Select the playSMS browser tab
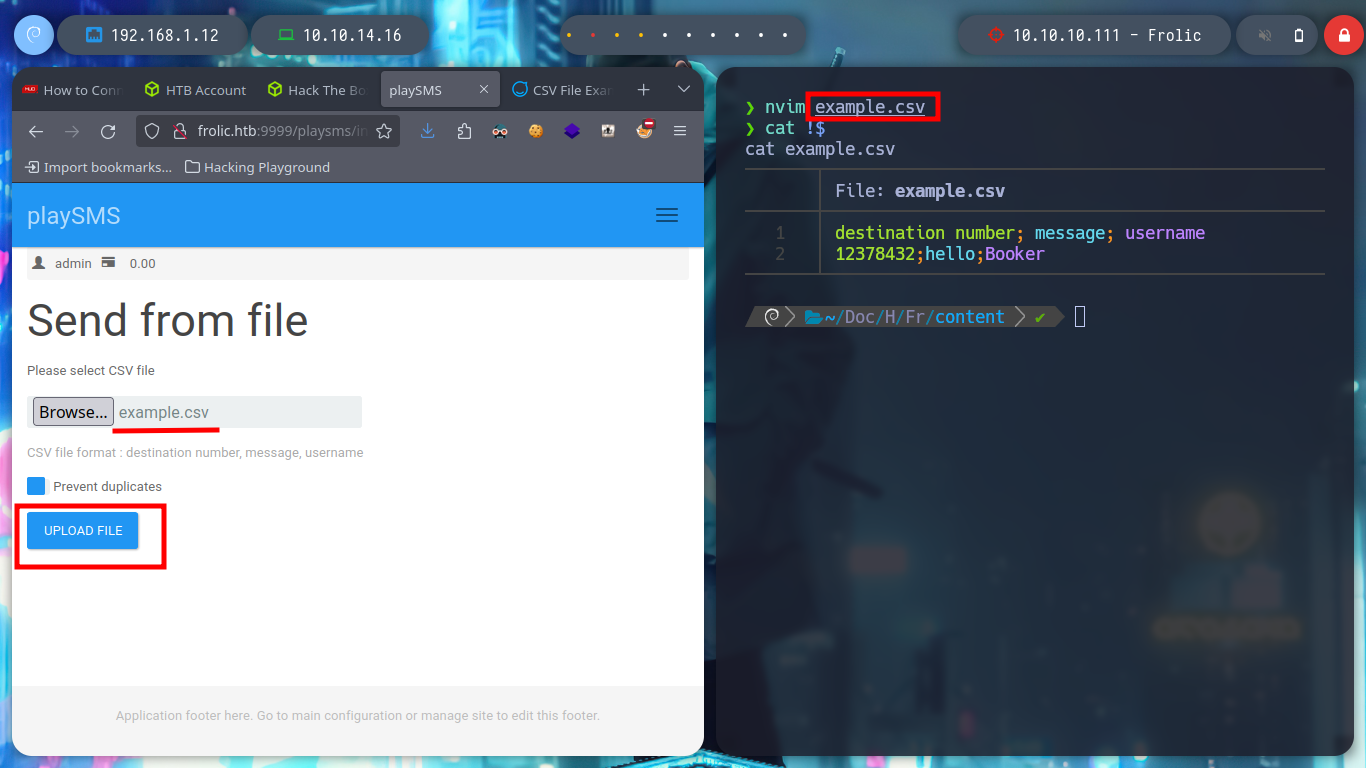1366x768 pixels. click(x=440, y=90)
